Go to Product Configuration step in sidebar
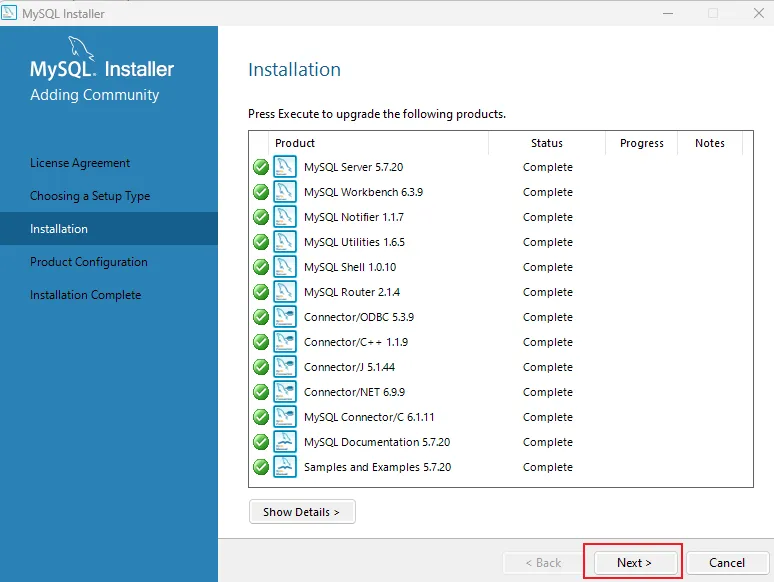Image resolution: width=774 pixels, height=582 pixels. coord(89,262)
